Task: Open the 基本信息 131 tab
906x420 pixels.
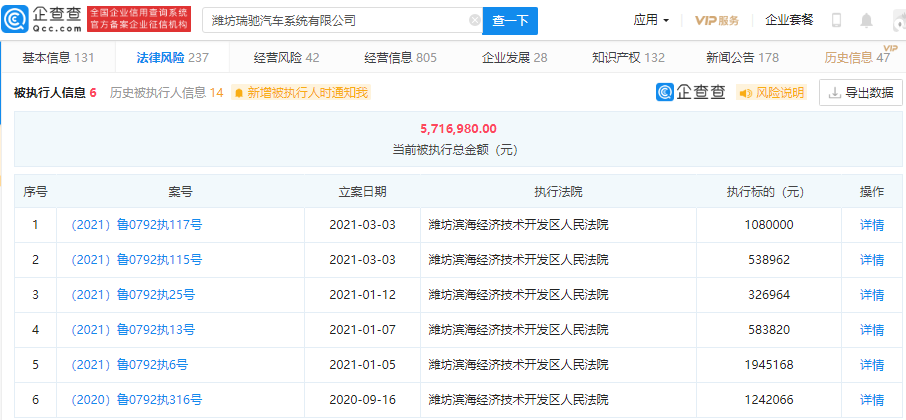Action: [58, 58]
